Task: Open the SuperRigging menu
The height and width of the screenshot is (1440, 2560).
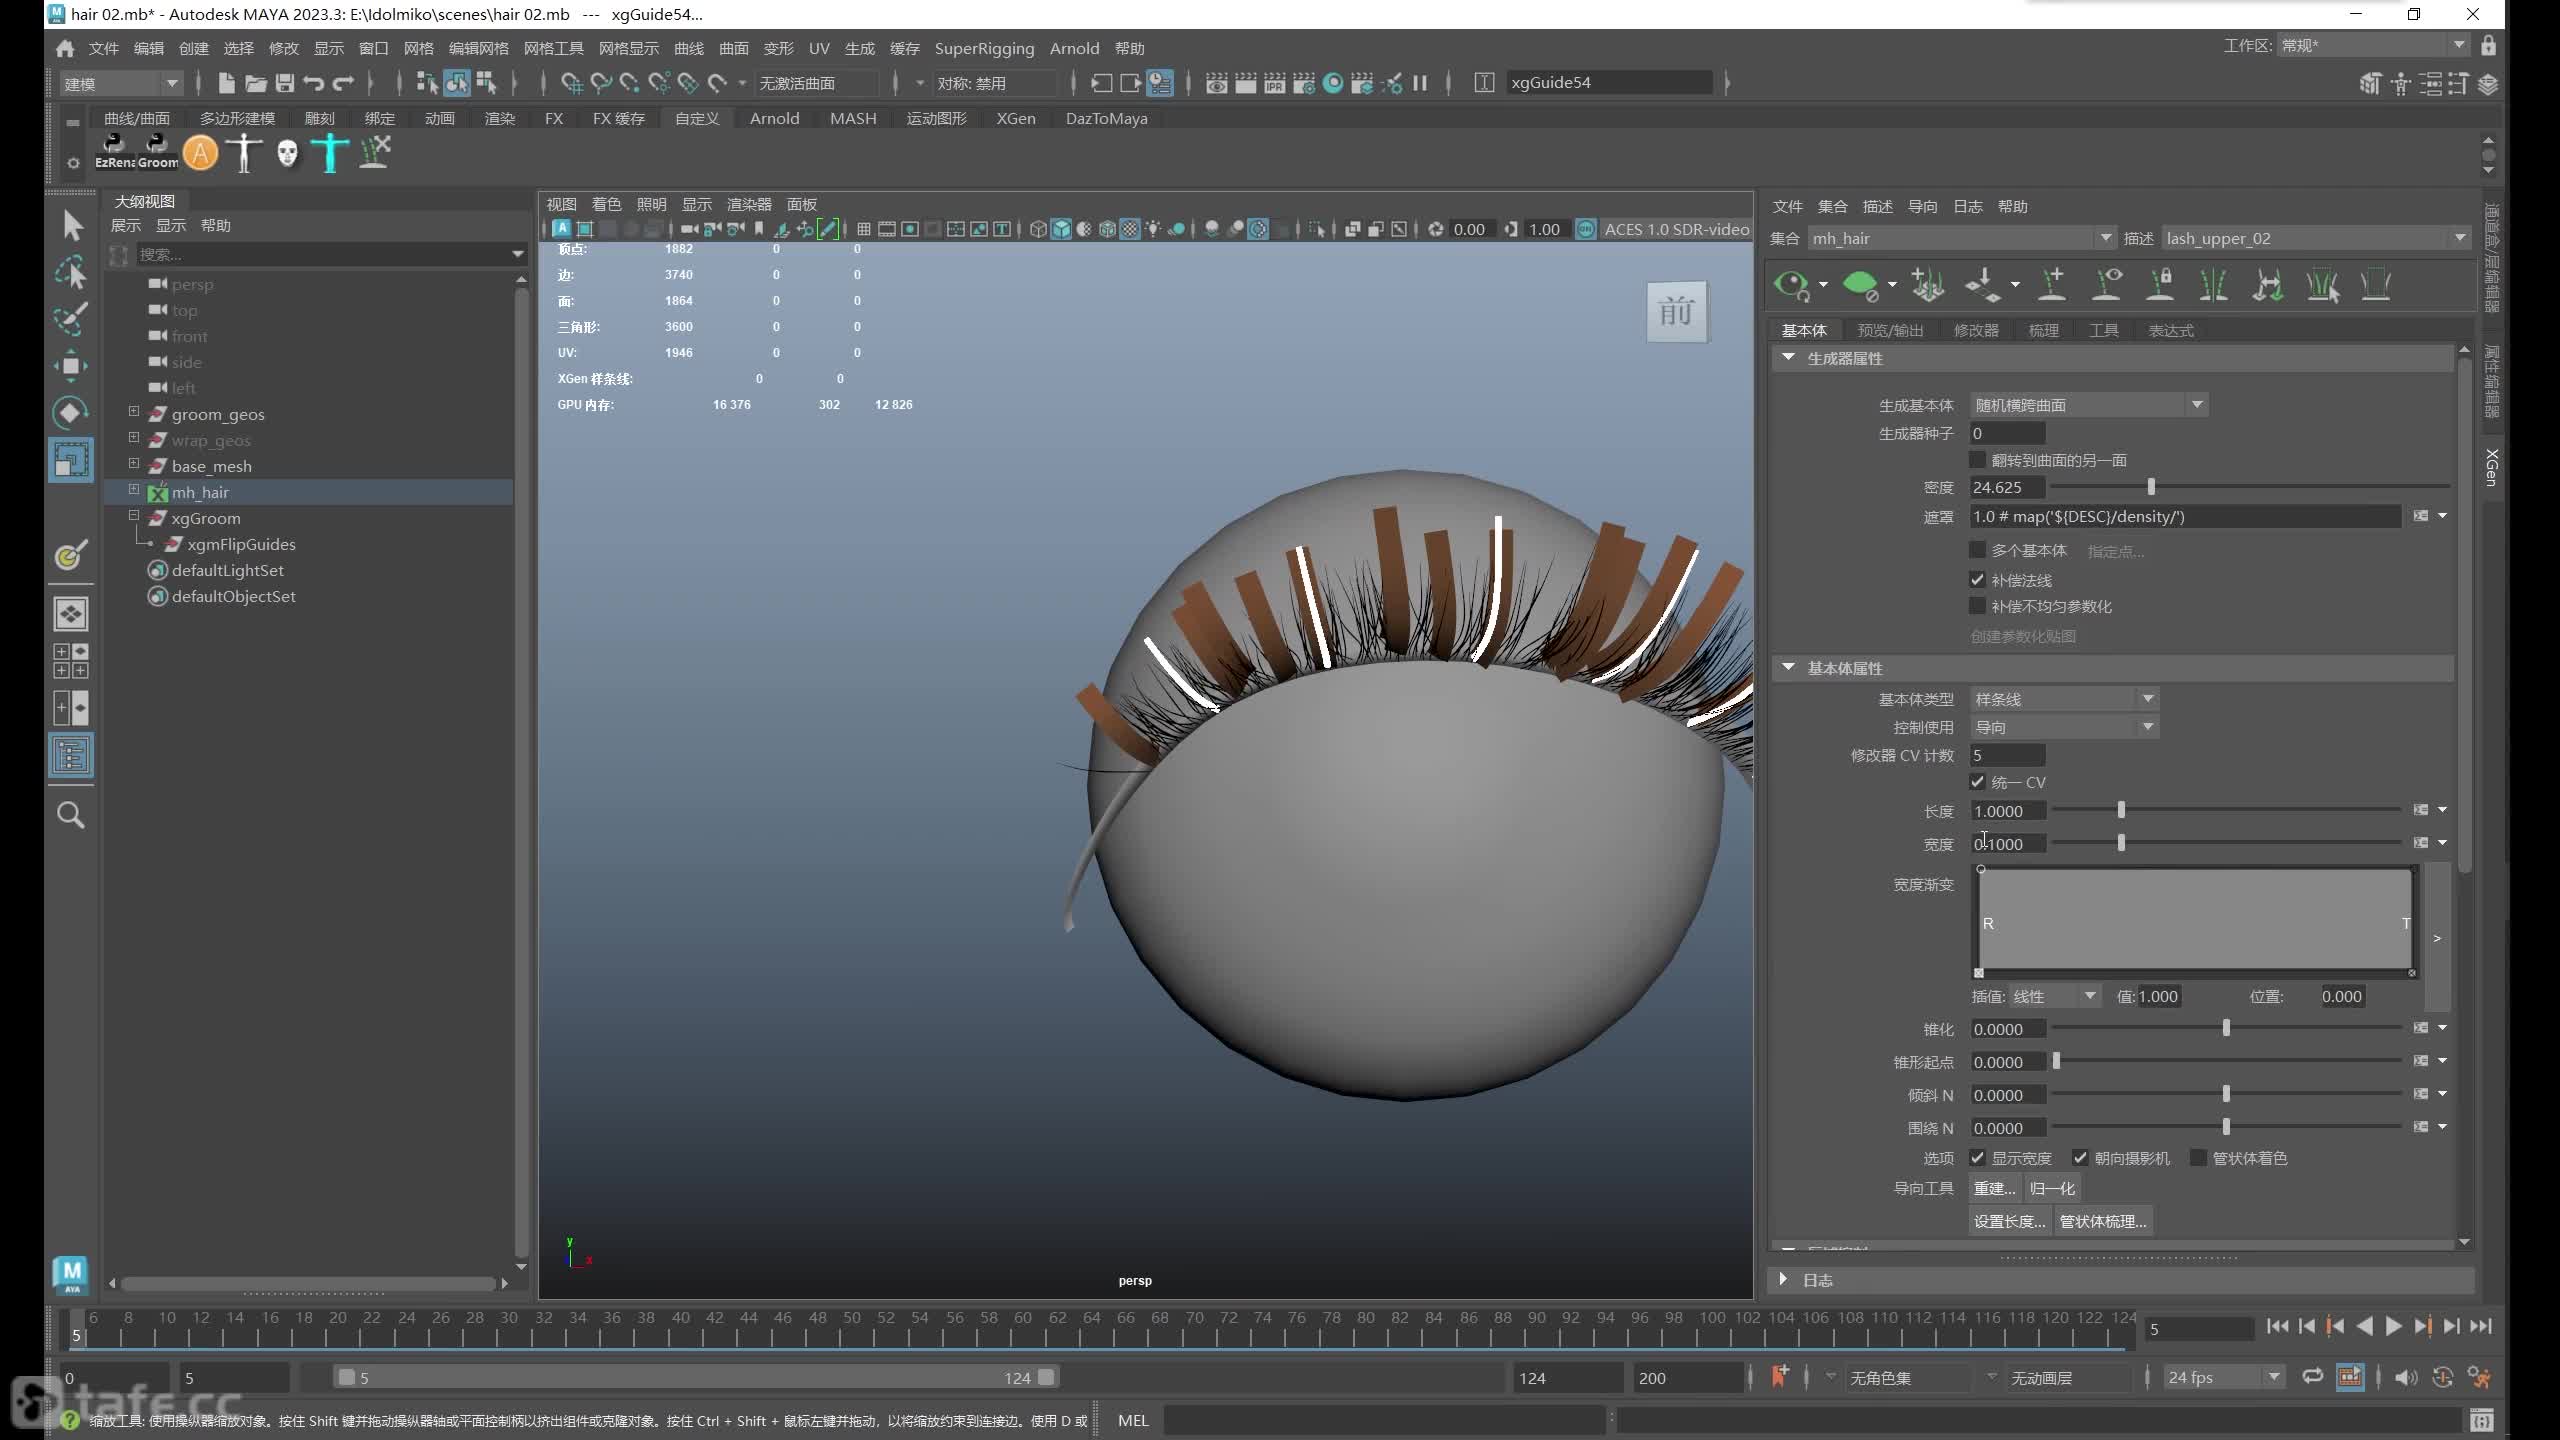Action: 984,48
